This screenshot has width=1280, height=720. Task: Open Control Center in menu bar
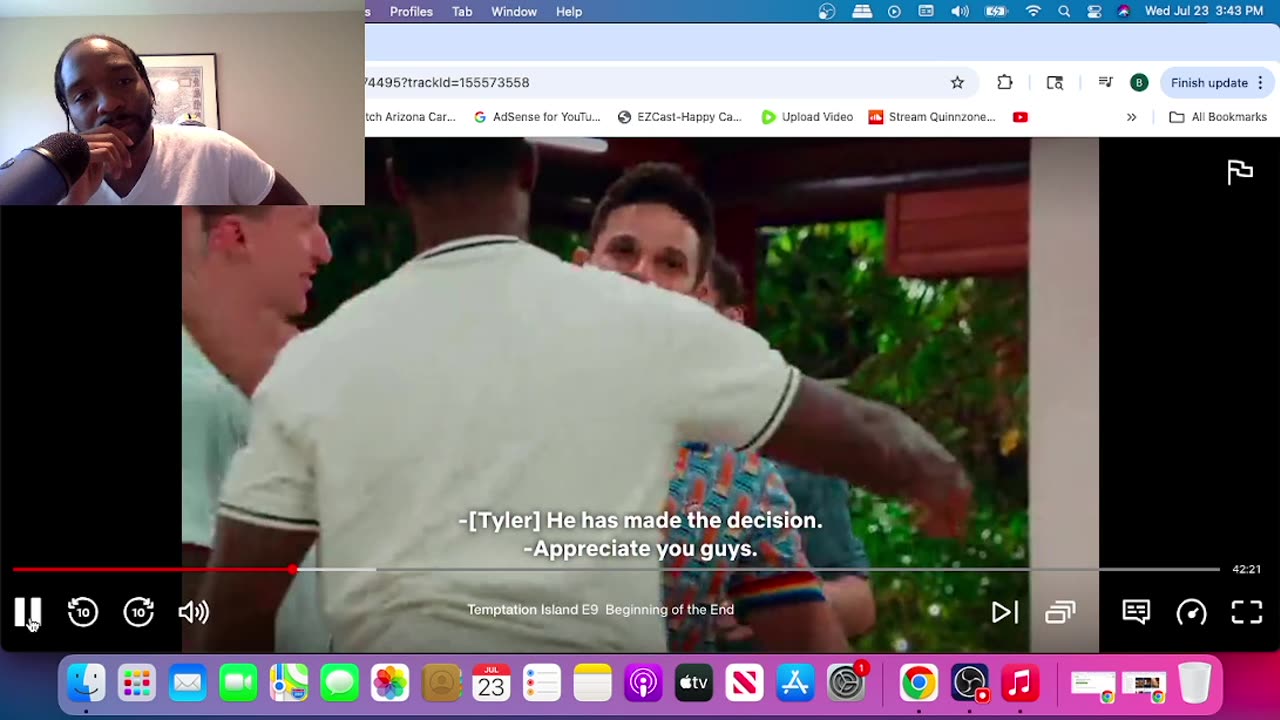click(1094, 11)
